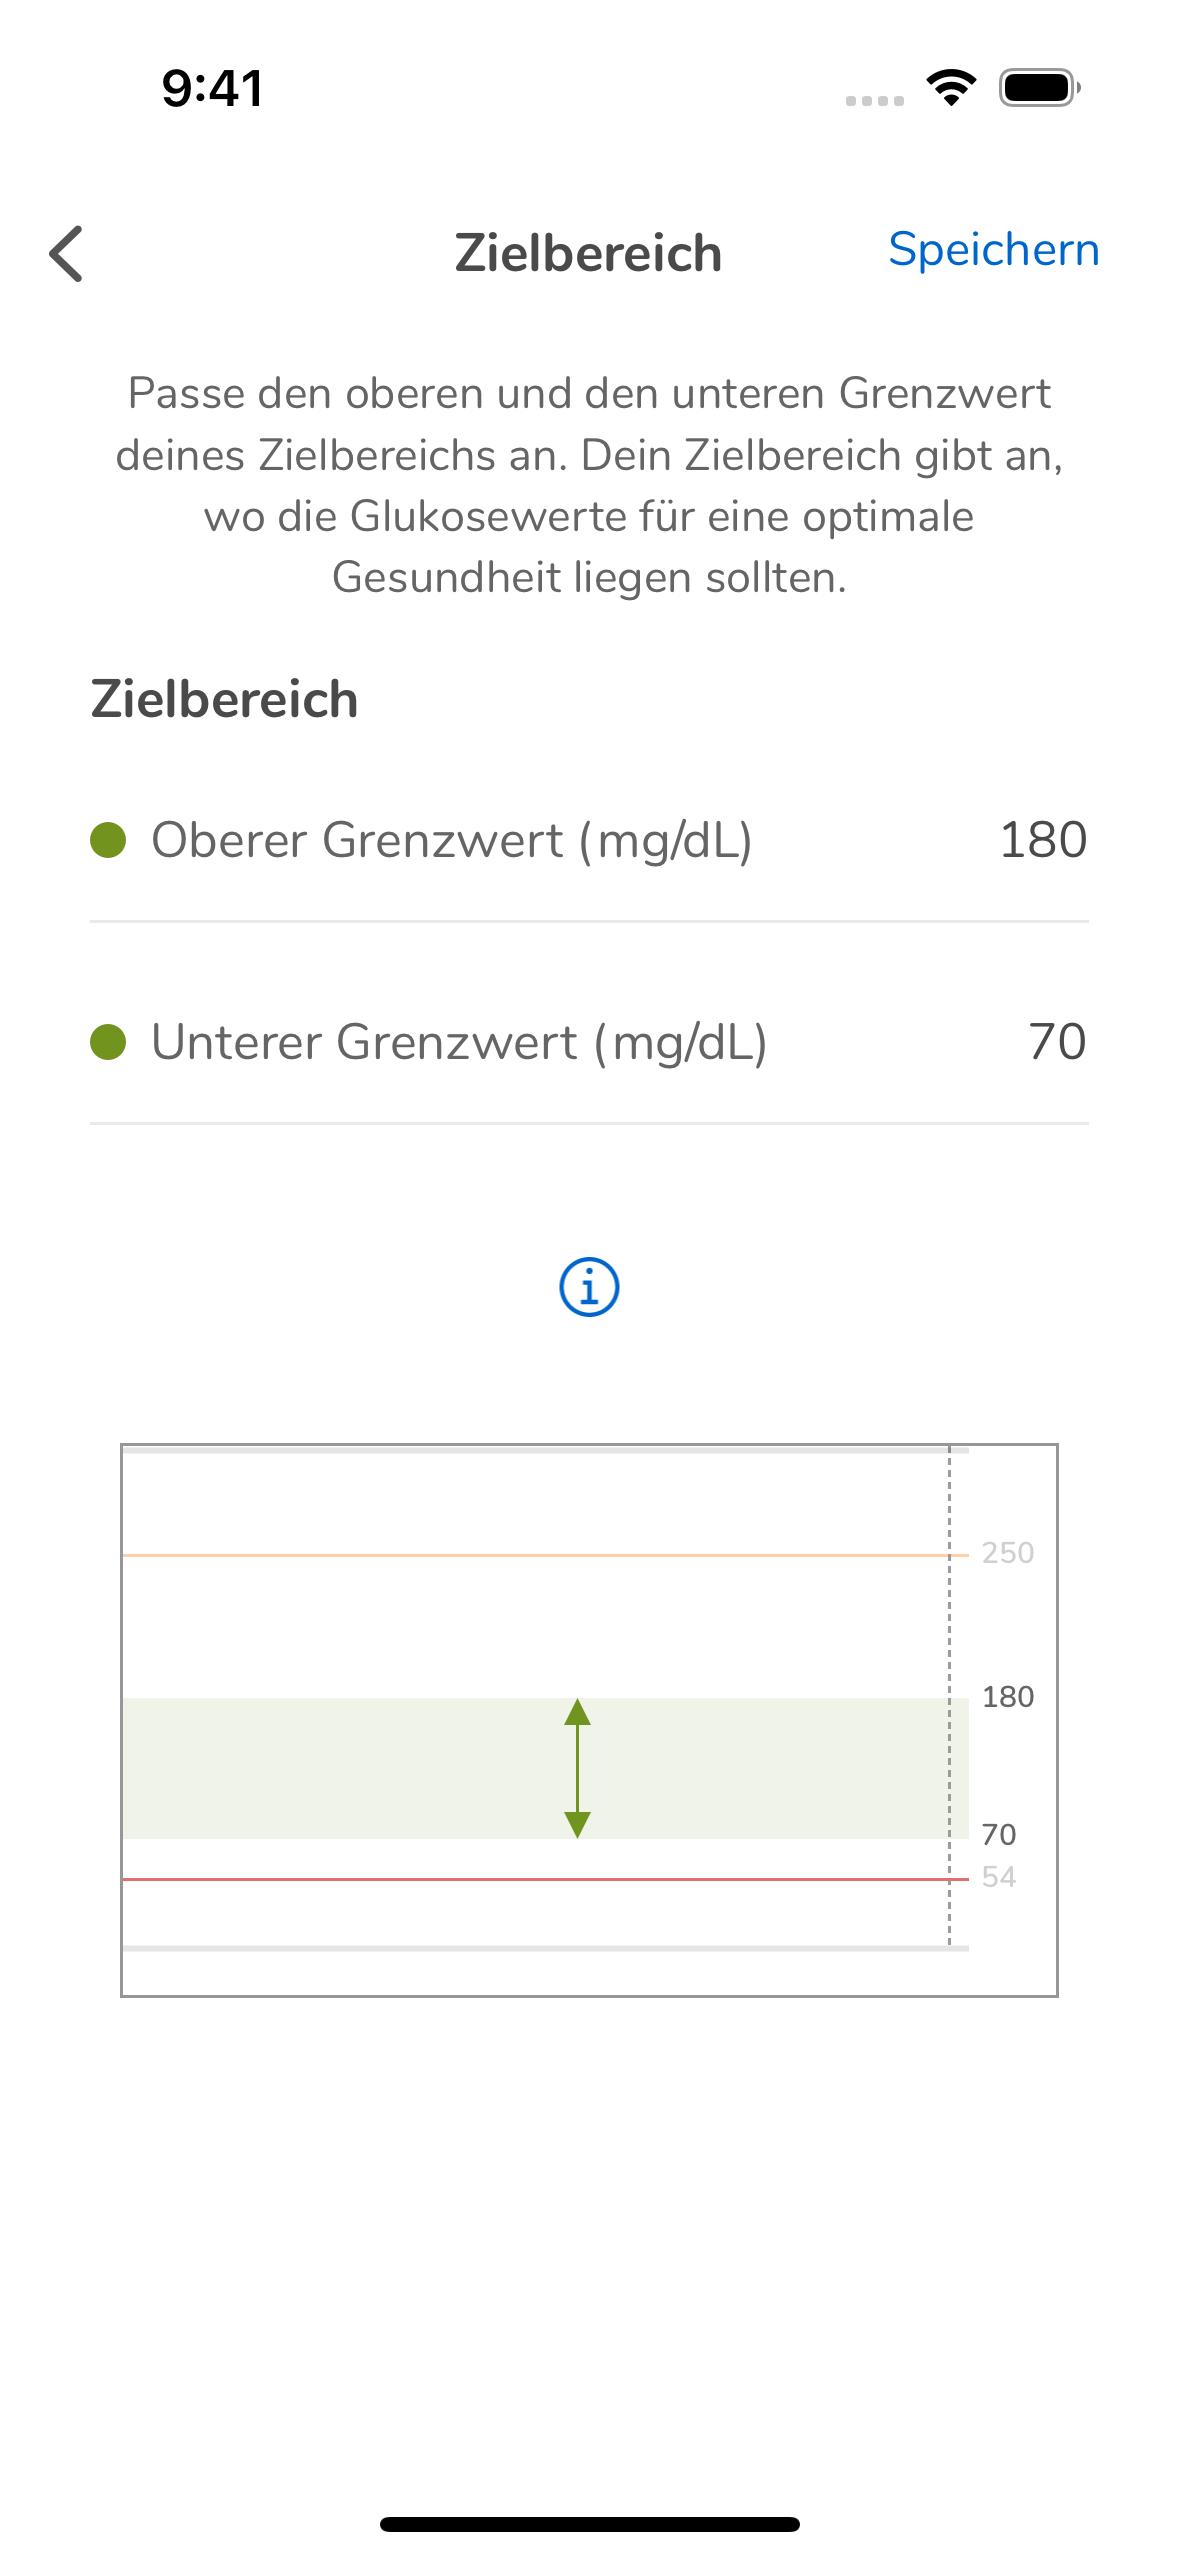1178x2556 pixels.
Task: Tap the vertical dashed line in chart
Action: tap(949, 1696)
